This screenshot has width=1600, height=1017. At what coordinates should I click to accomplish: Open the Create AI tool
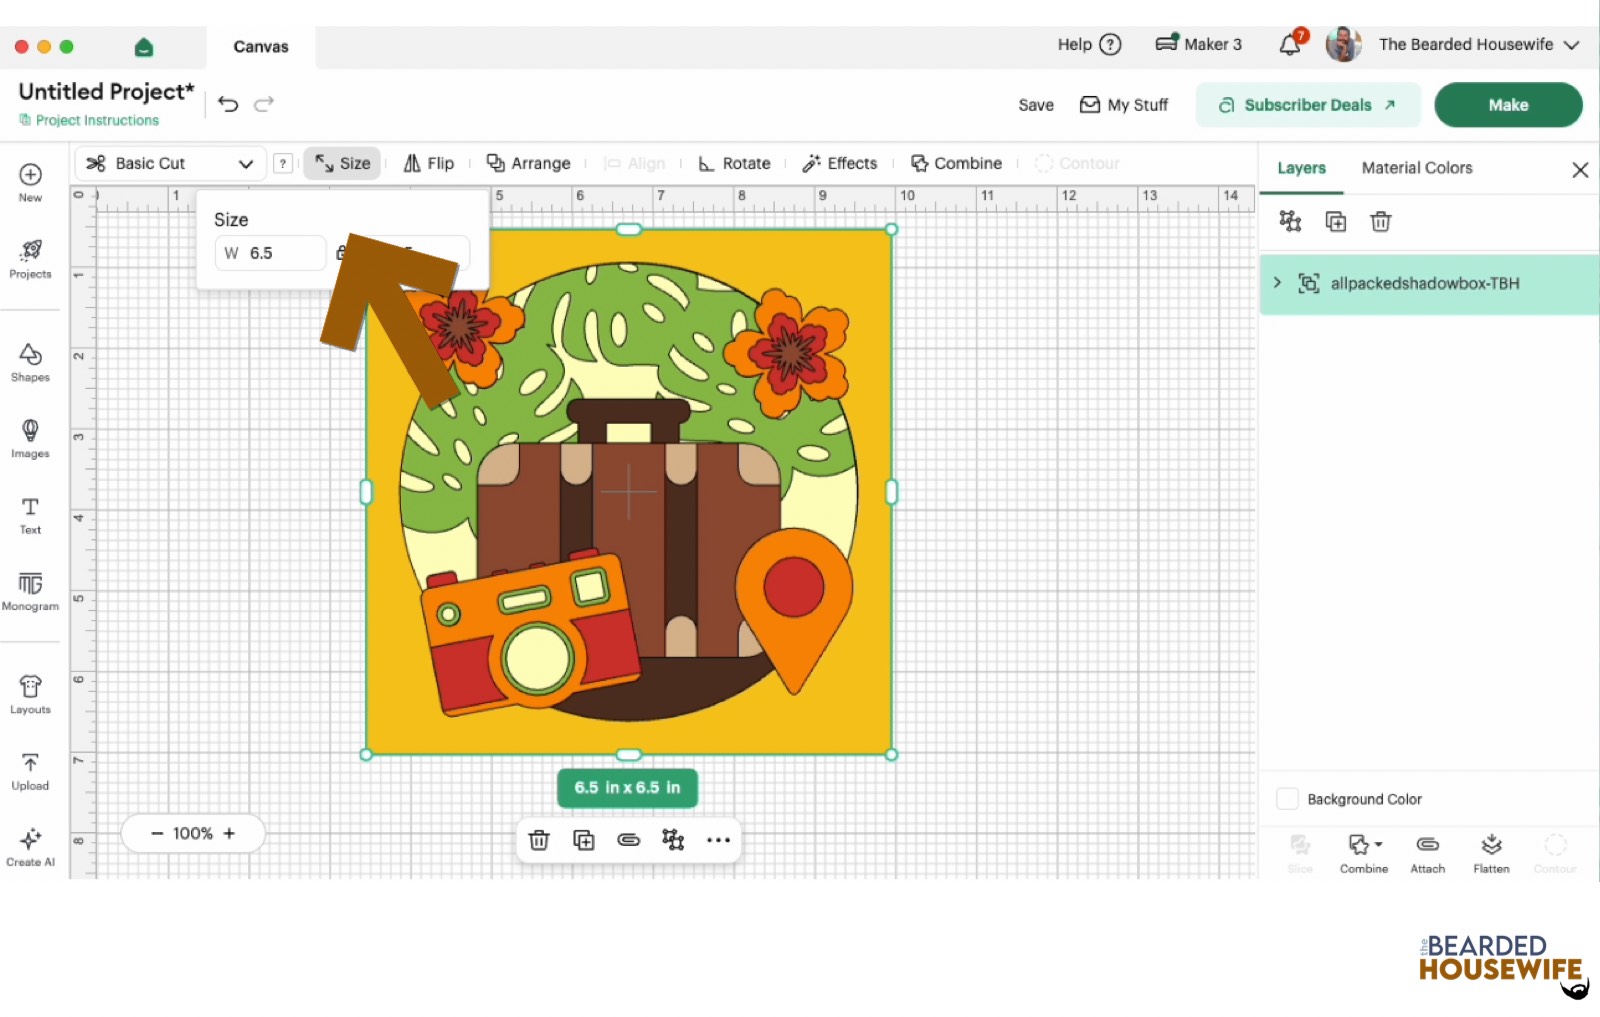pyautogui.click(x=30, y=847)
